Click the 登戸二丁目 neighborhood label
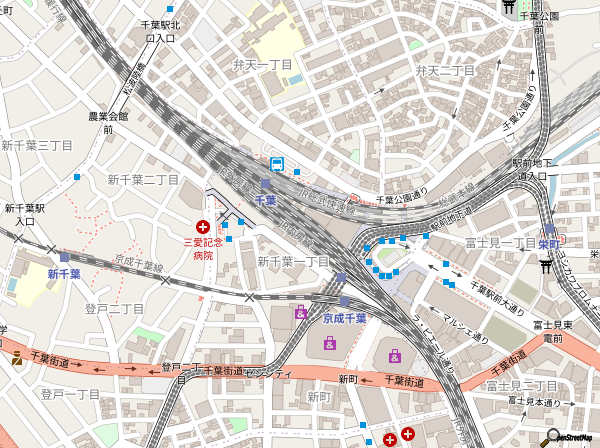This screenshot has width=600, height=448. click(114, 308)
